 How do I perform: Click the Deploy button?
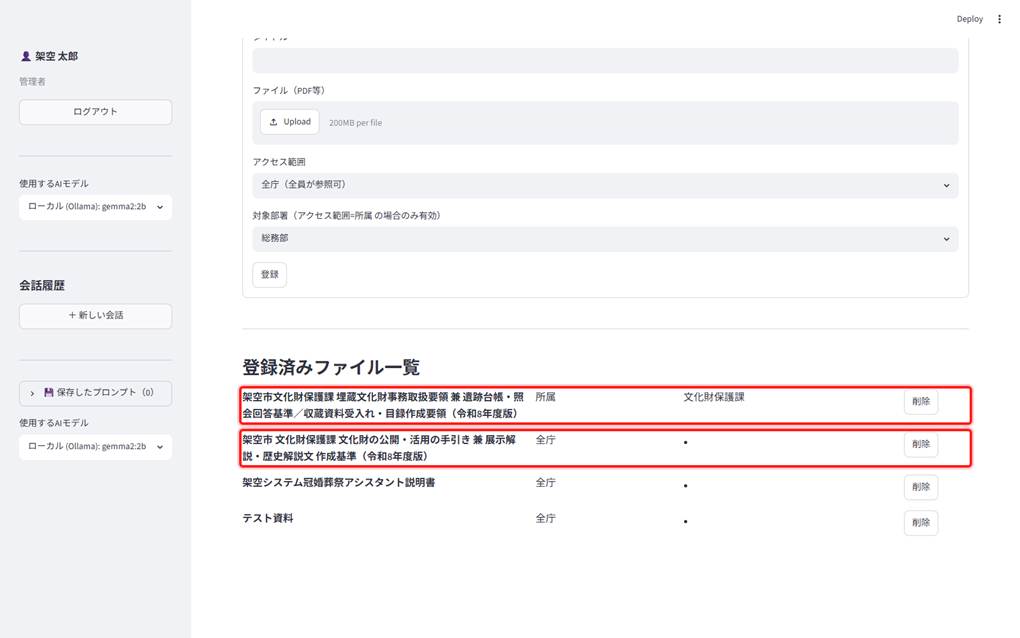click(x=969, y=19)
